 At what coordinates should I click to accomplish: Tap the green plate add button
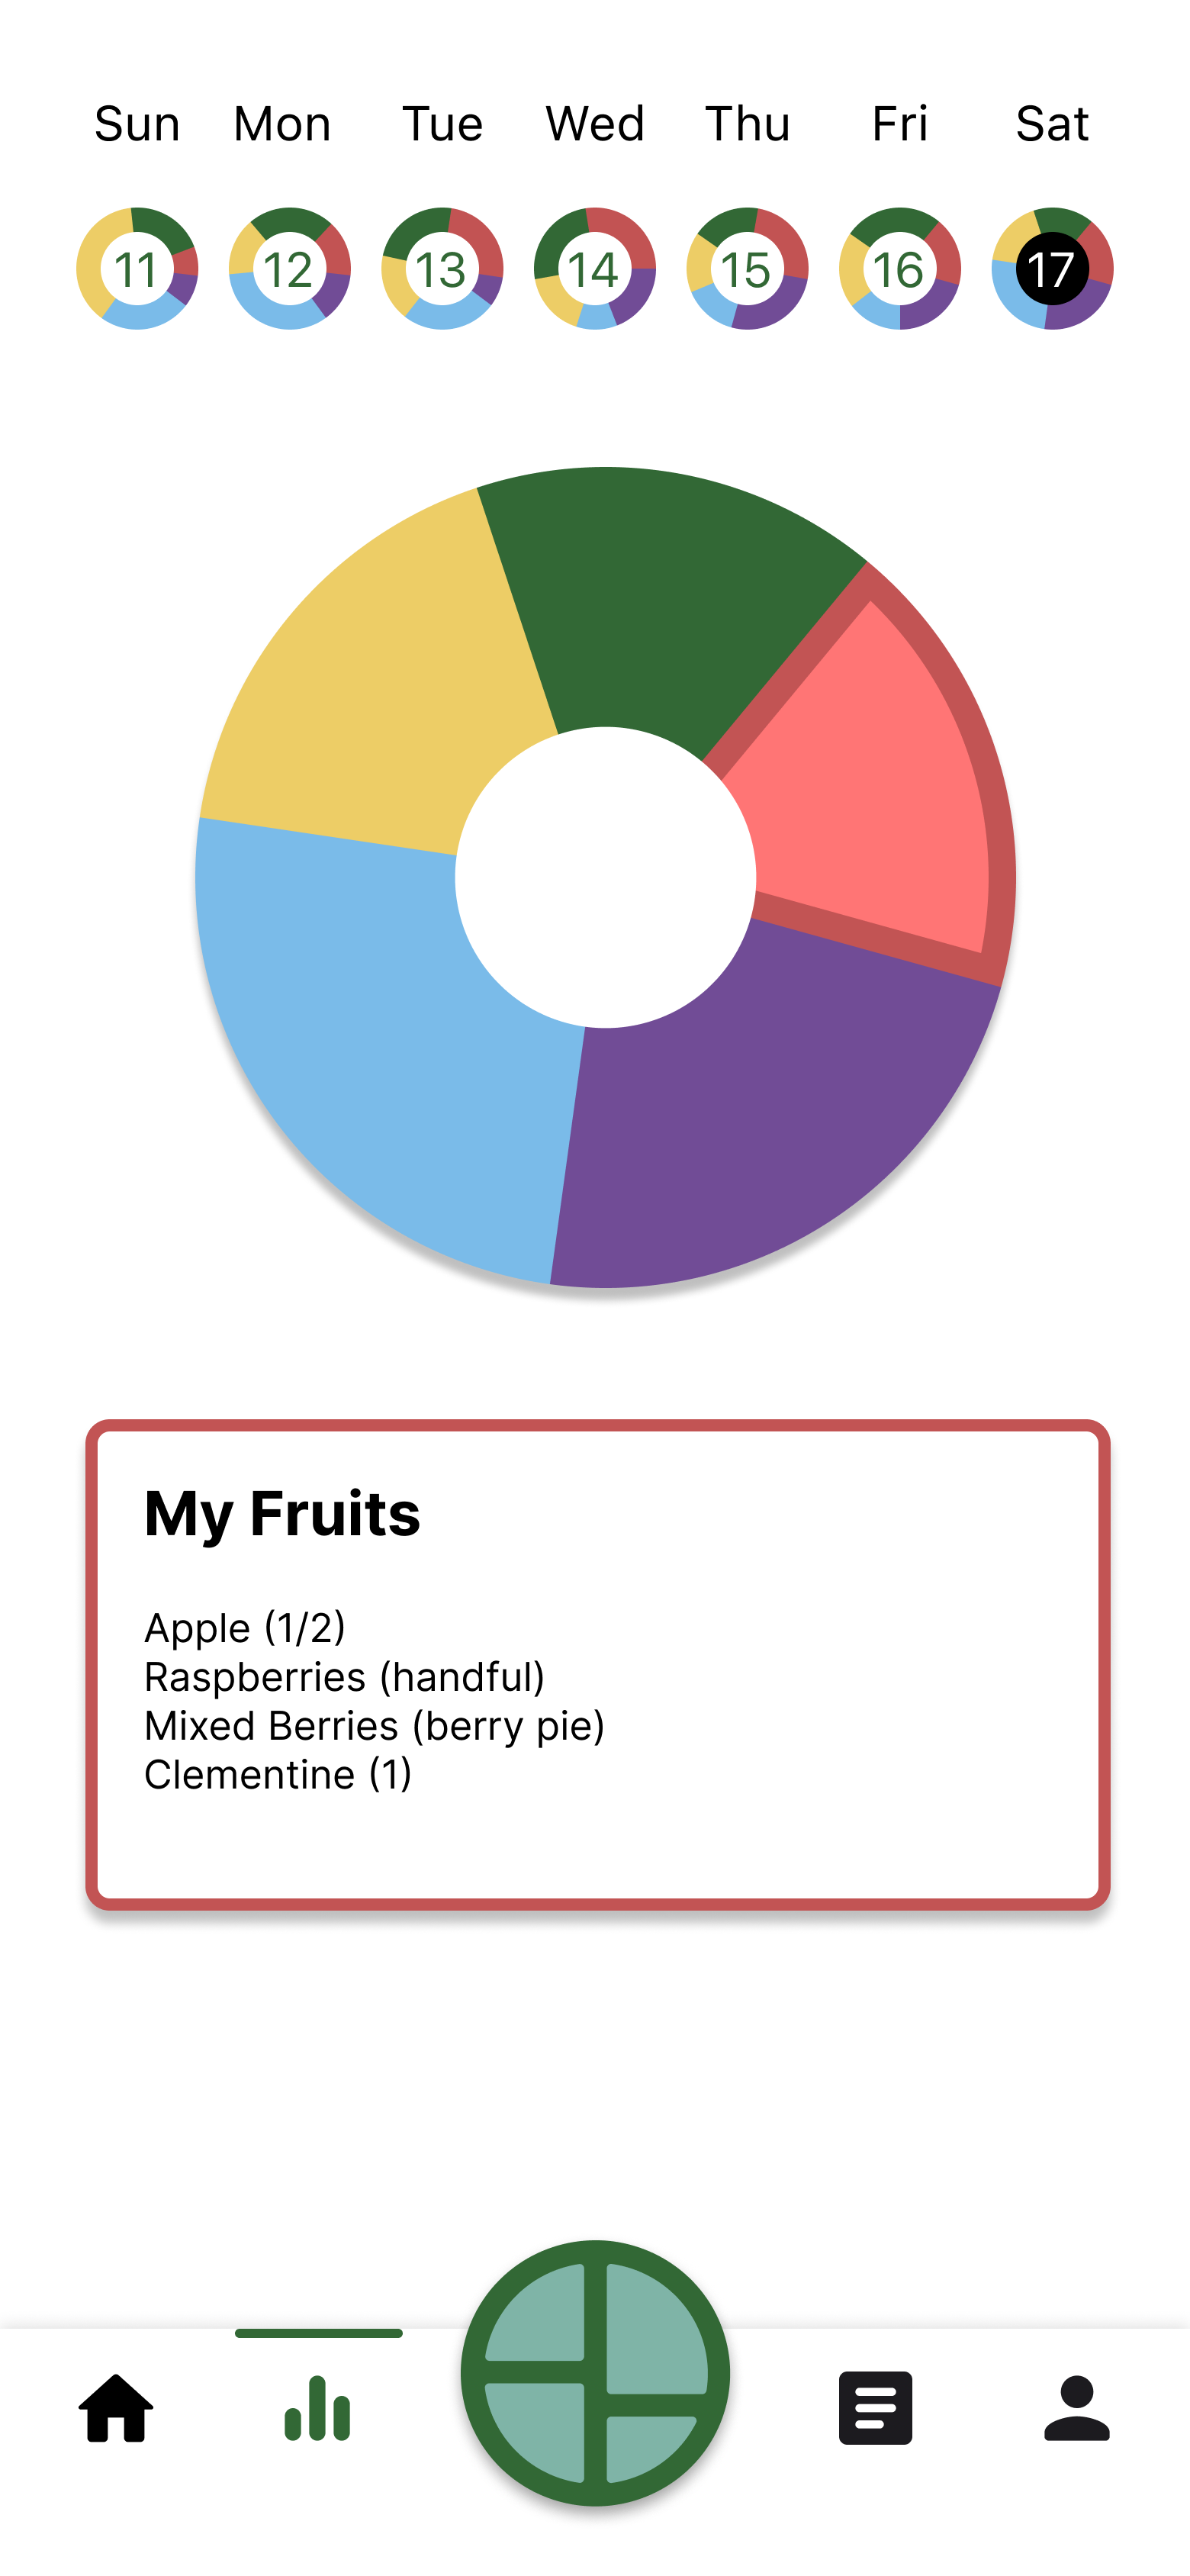pyautogui.click(x=595, y=2372)
